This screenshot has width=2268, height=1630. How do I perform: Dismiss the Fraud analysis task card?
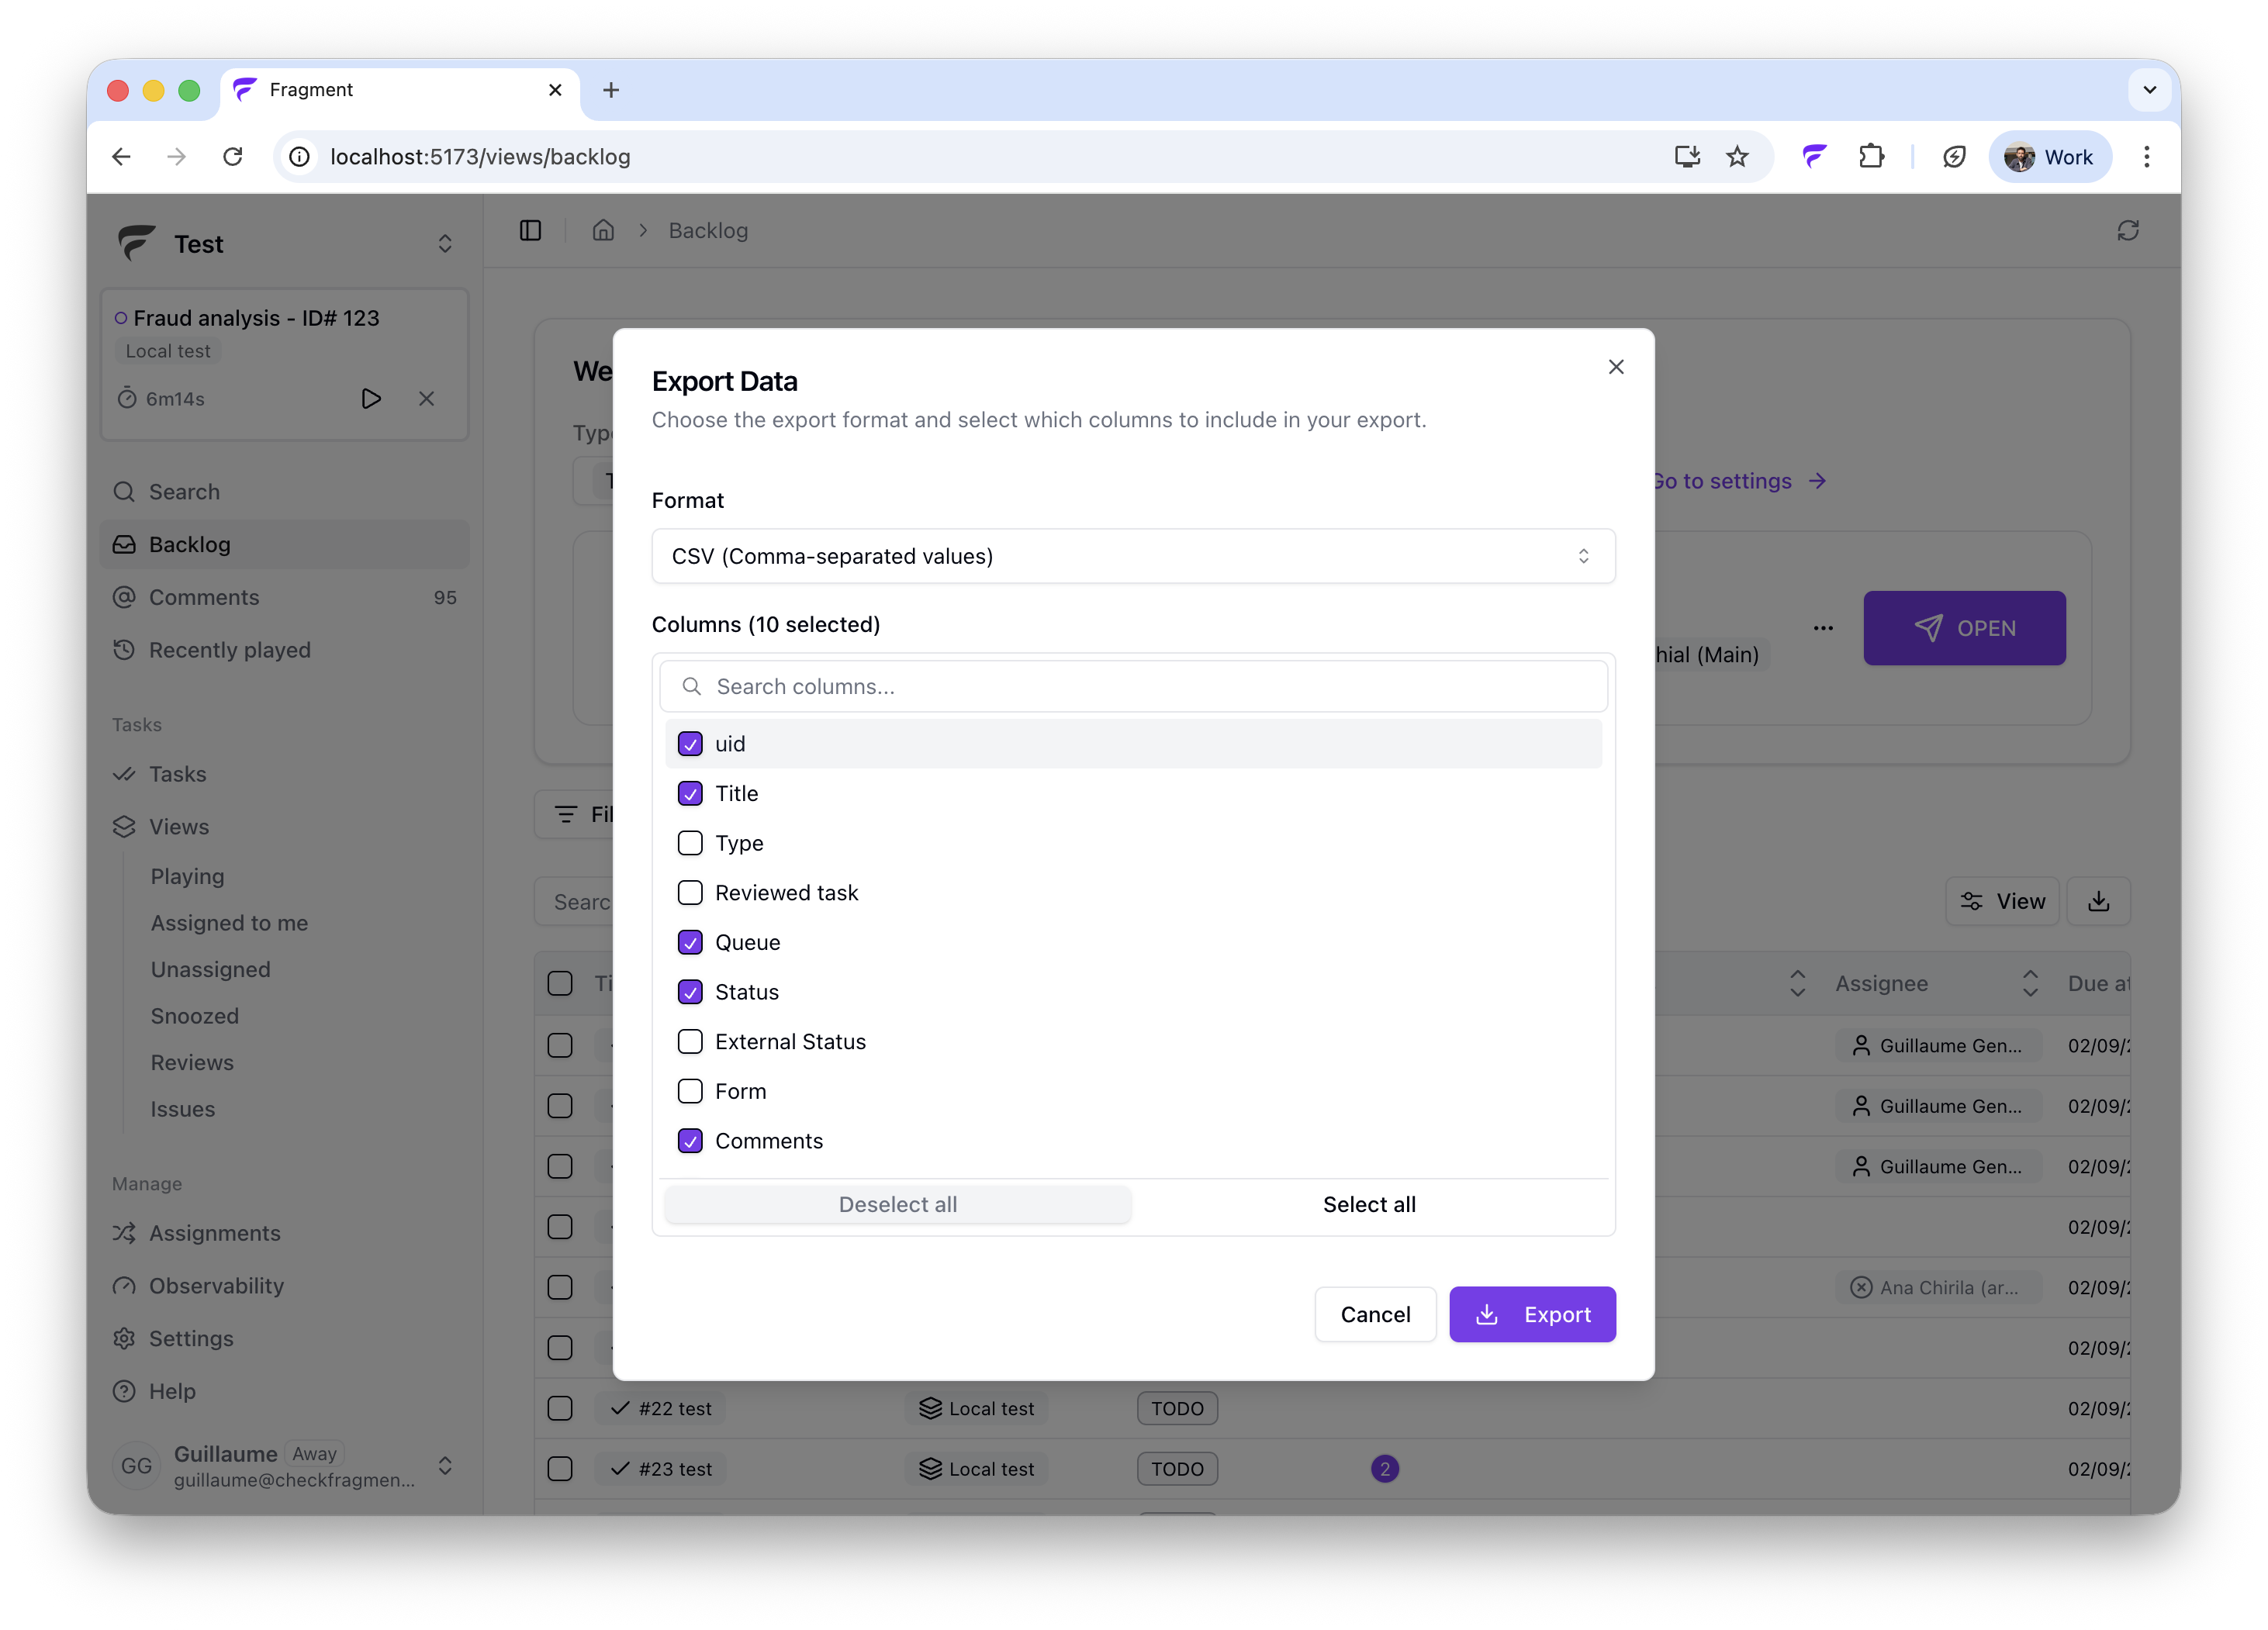(x=427, y=398)
